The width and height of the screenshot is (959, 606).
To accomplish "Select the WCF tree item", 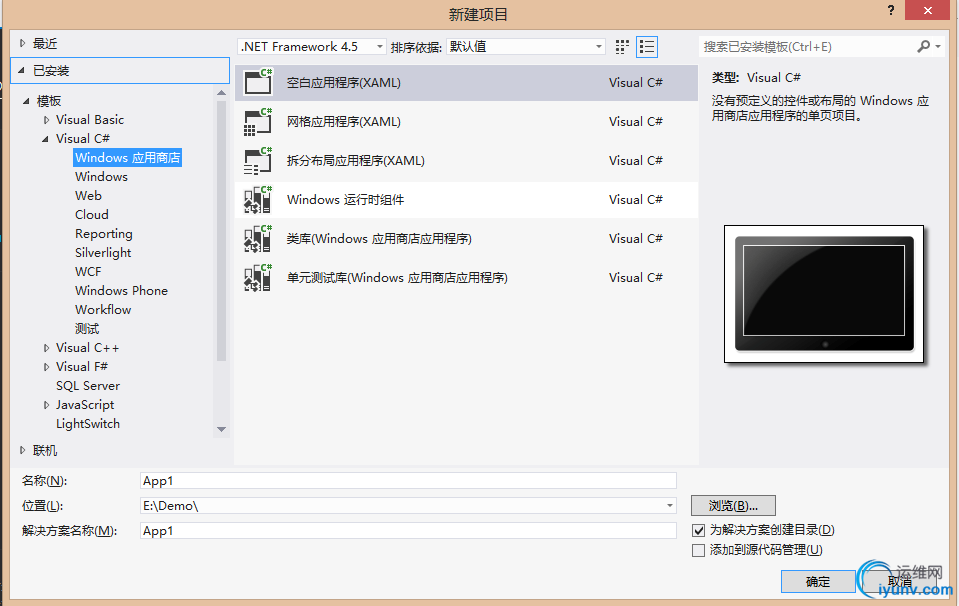I will coord(88,272).
